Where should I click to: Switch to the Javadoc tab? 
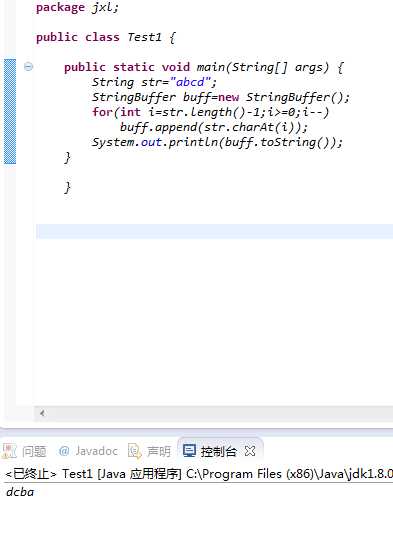(x=88, y=451)
